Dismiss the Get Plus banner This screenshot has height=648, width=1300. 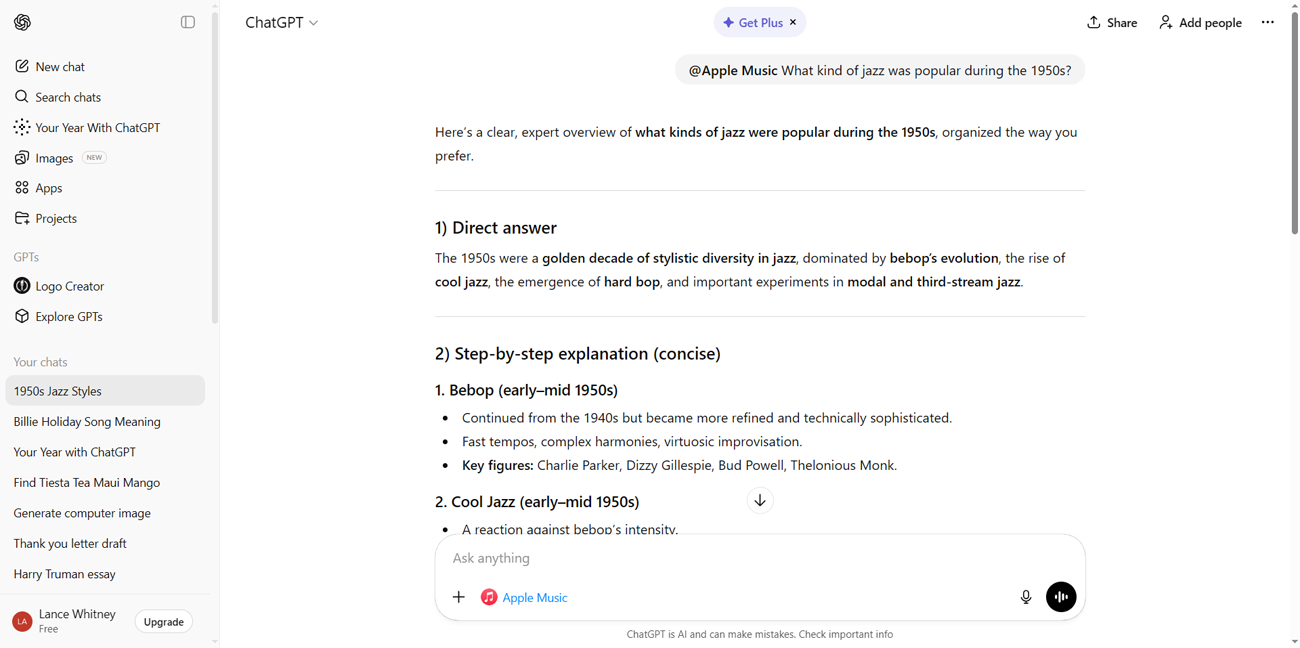tap(793, 22)
